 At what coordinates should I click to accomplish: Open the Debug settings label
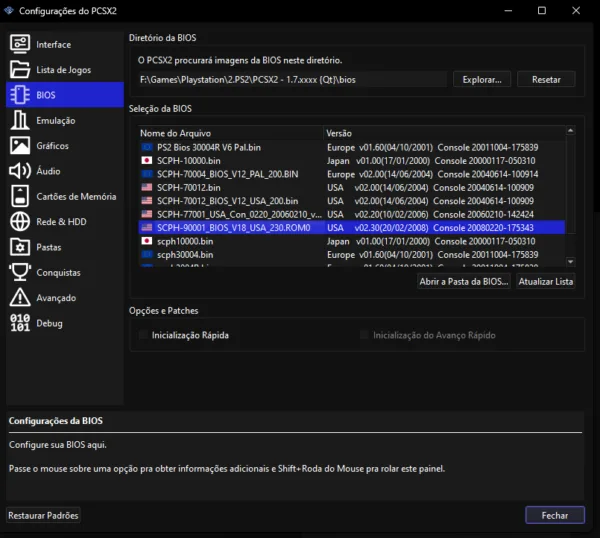click(x=49, y=323)
